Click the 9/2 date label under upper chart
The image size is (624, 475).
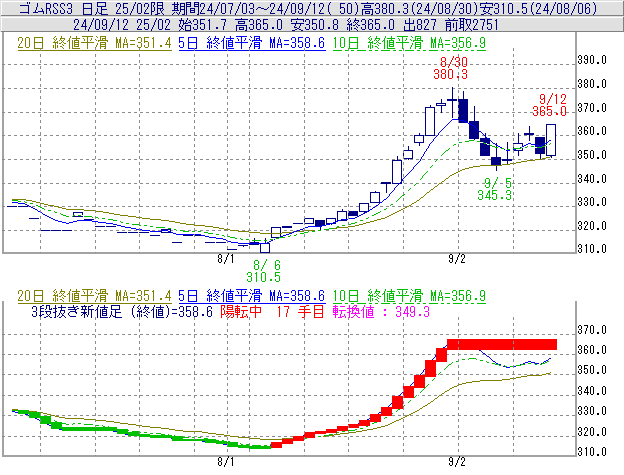457,259
